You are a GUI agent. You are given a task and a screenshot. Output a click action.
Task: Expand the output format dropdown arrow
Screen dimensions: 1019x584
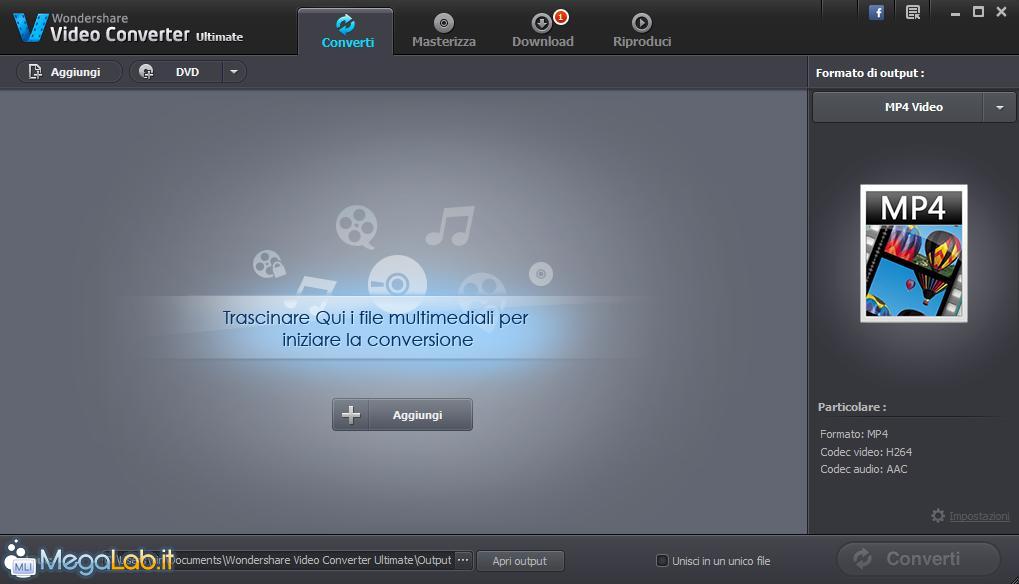point(1000,107)
